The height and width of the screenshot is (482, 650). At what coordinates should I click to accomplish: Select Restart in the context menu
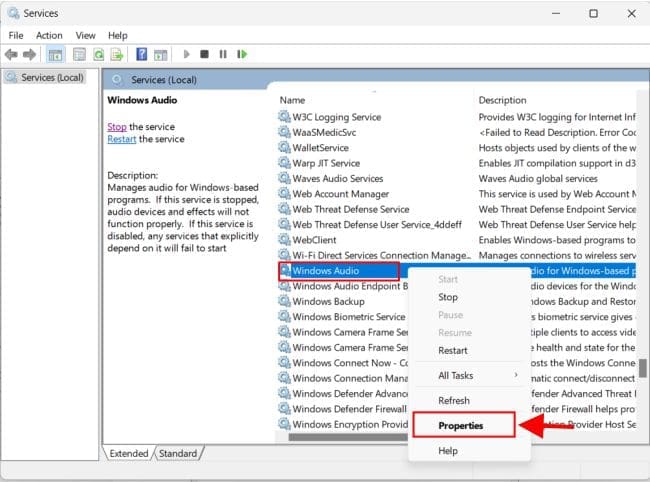pos(453,350)
